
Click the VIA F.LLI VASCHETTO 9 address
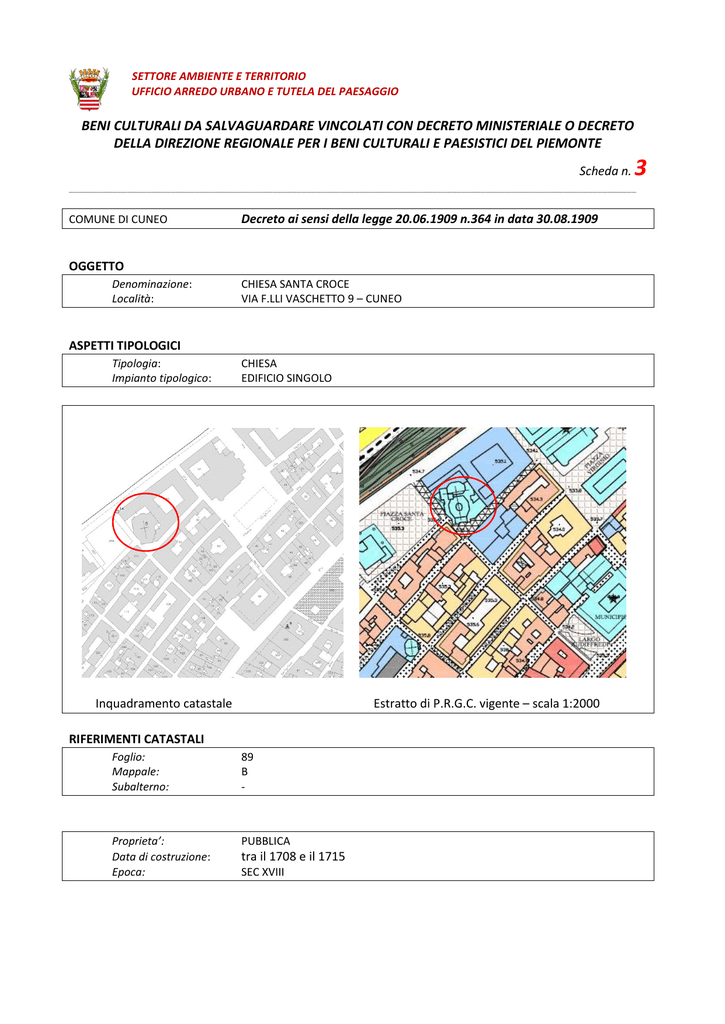(321, 298)
